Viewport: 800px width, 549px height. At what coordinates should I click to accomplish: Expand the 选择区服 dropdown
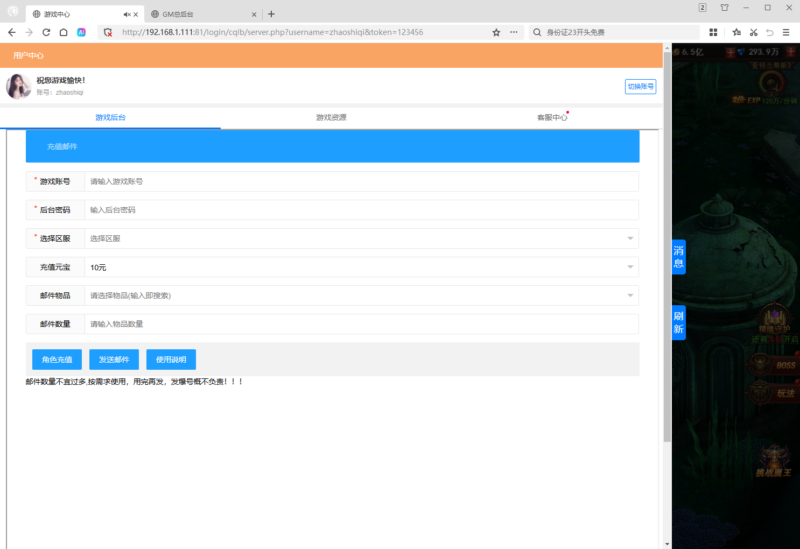click(630, 239)
